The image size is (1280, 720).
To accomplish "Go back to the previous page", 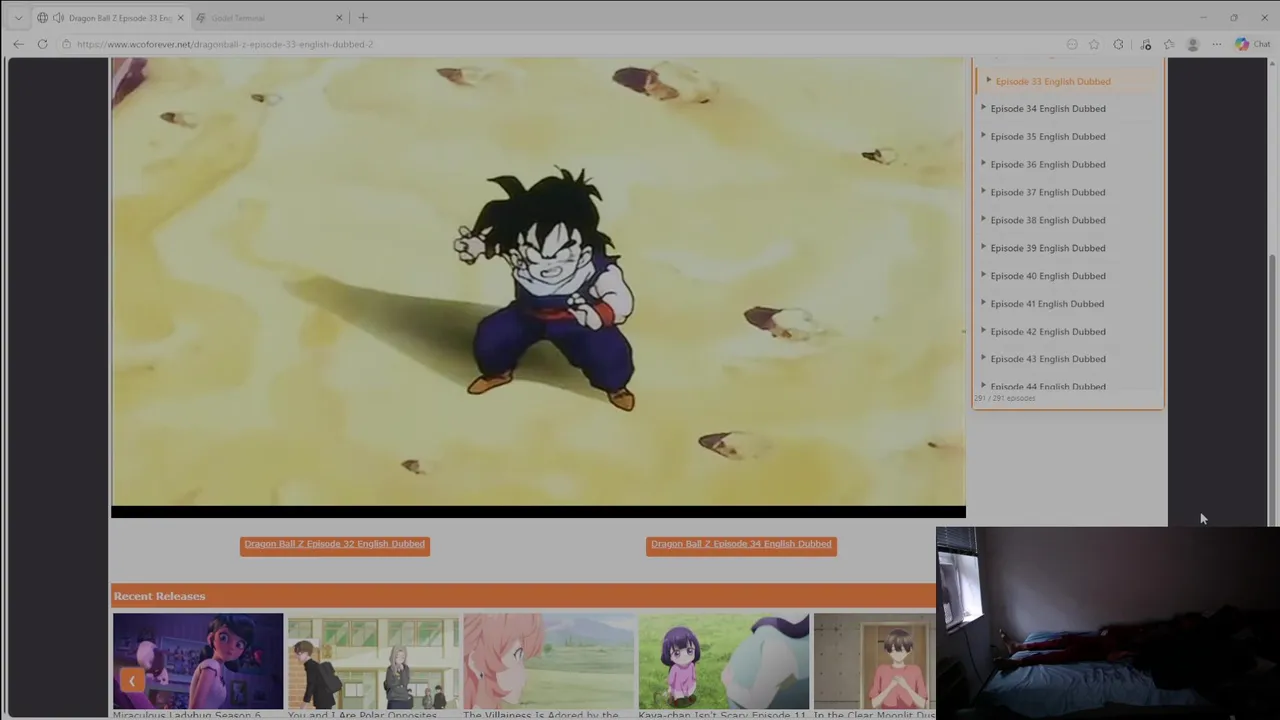I will 18,44.
